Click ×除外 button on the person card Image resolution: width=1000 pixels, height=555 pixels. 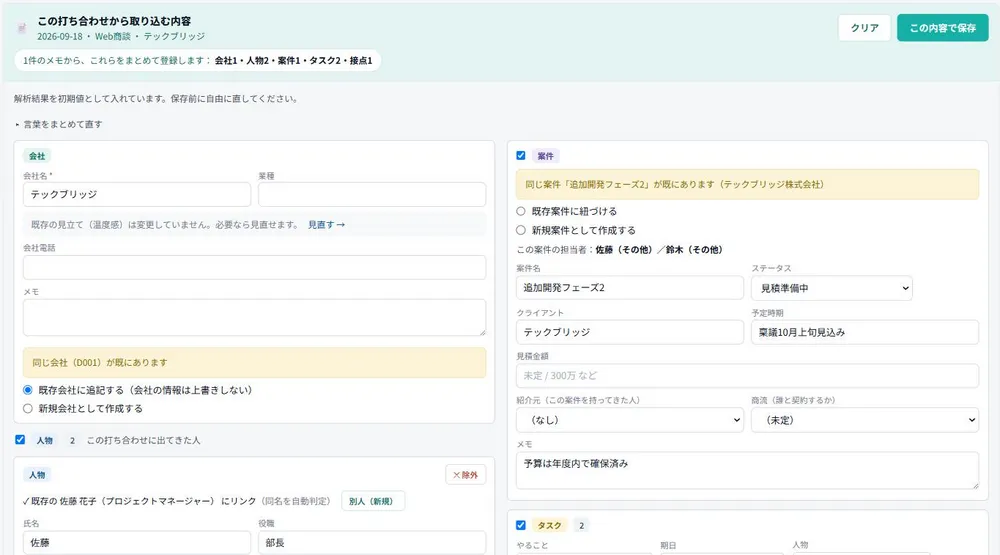(x=465, y=475)
